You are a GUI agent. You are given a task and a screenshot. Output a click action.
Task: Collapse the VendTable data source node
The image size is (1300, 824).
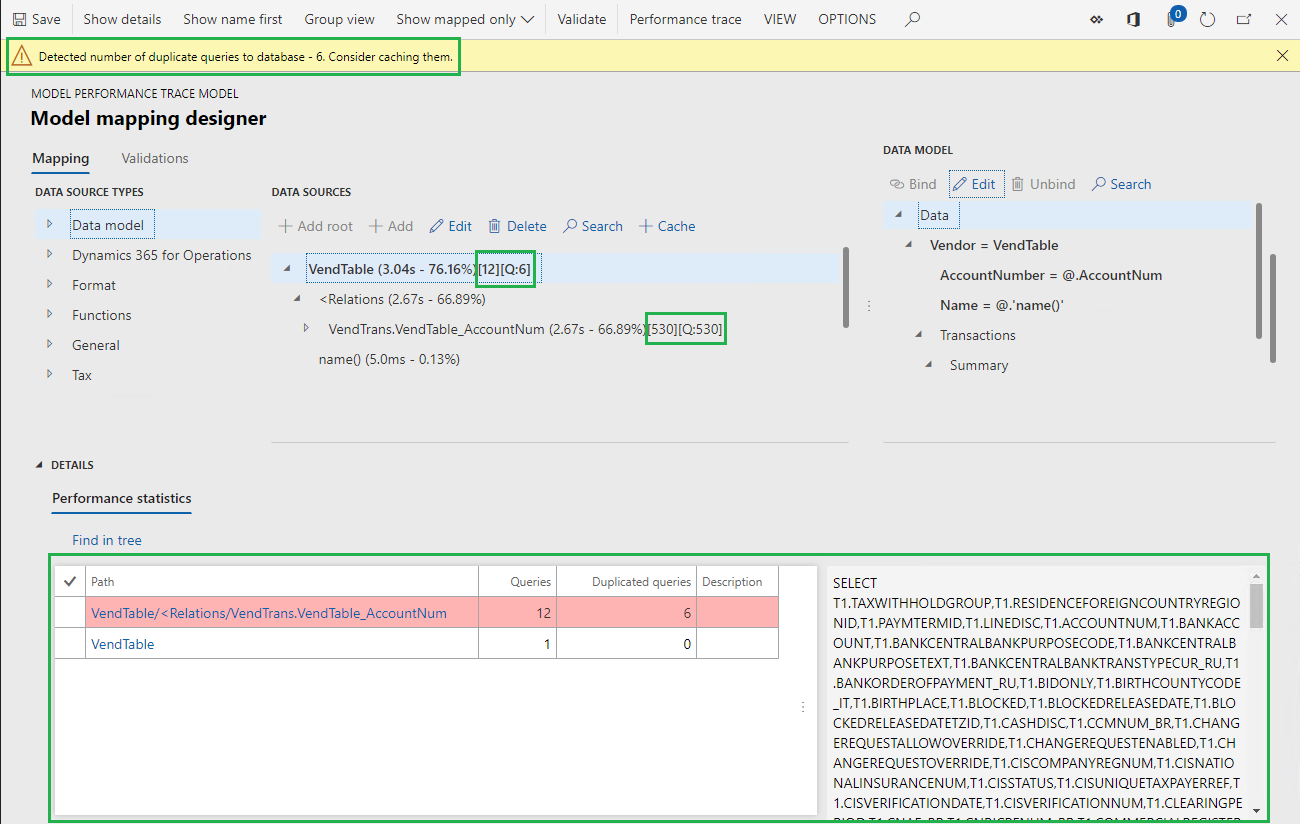point(286,268)
